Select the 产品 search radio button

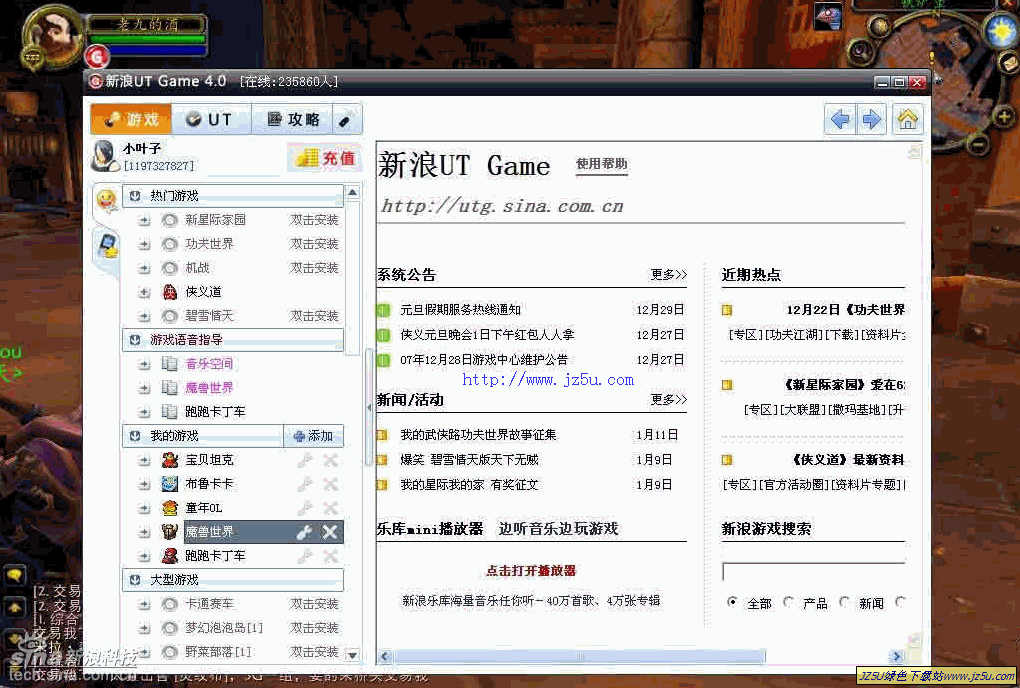click(x=788, y=602)
